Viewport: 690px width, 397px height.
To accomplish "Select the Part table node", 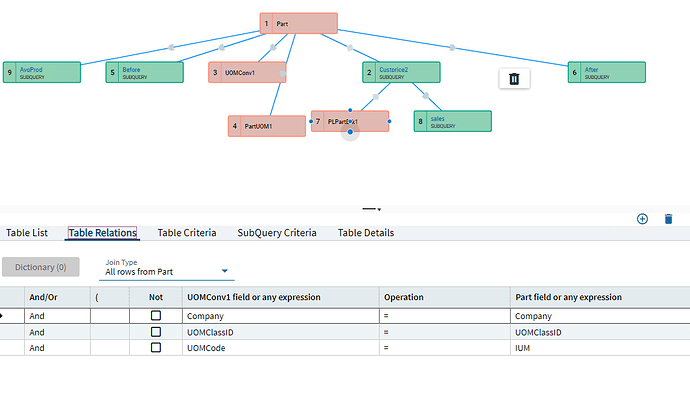I will 298,24.
